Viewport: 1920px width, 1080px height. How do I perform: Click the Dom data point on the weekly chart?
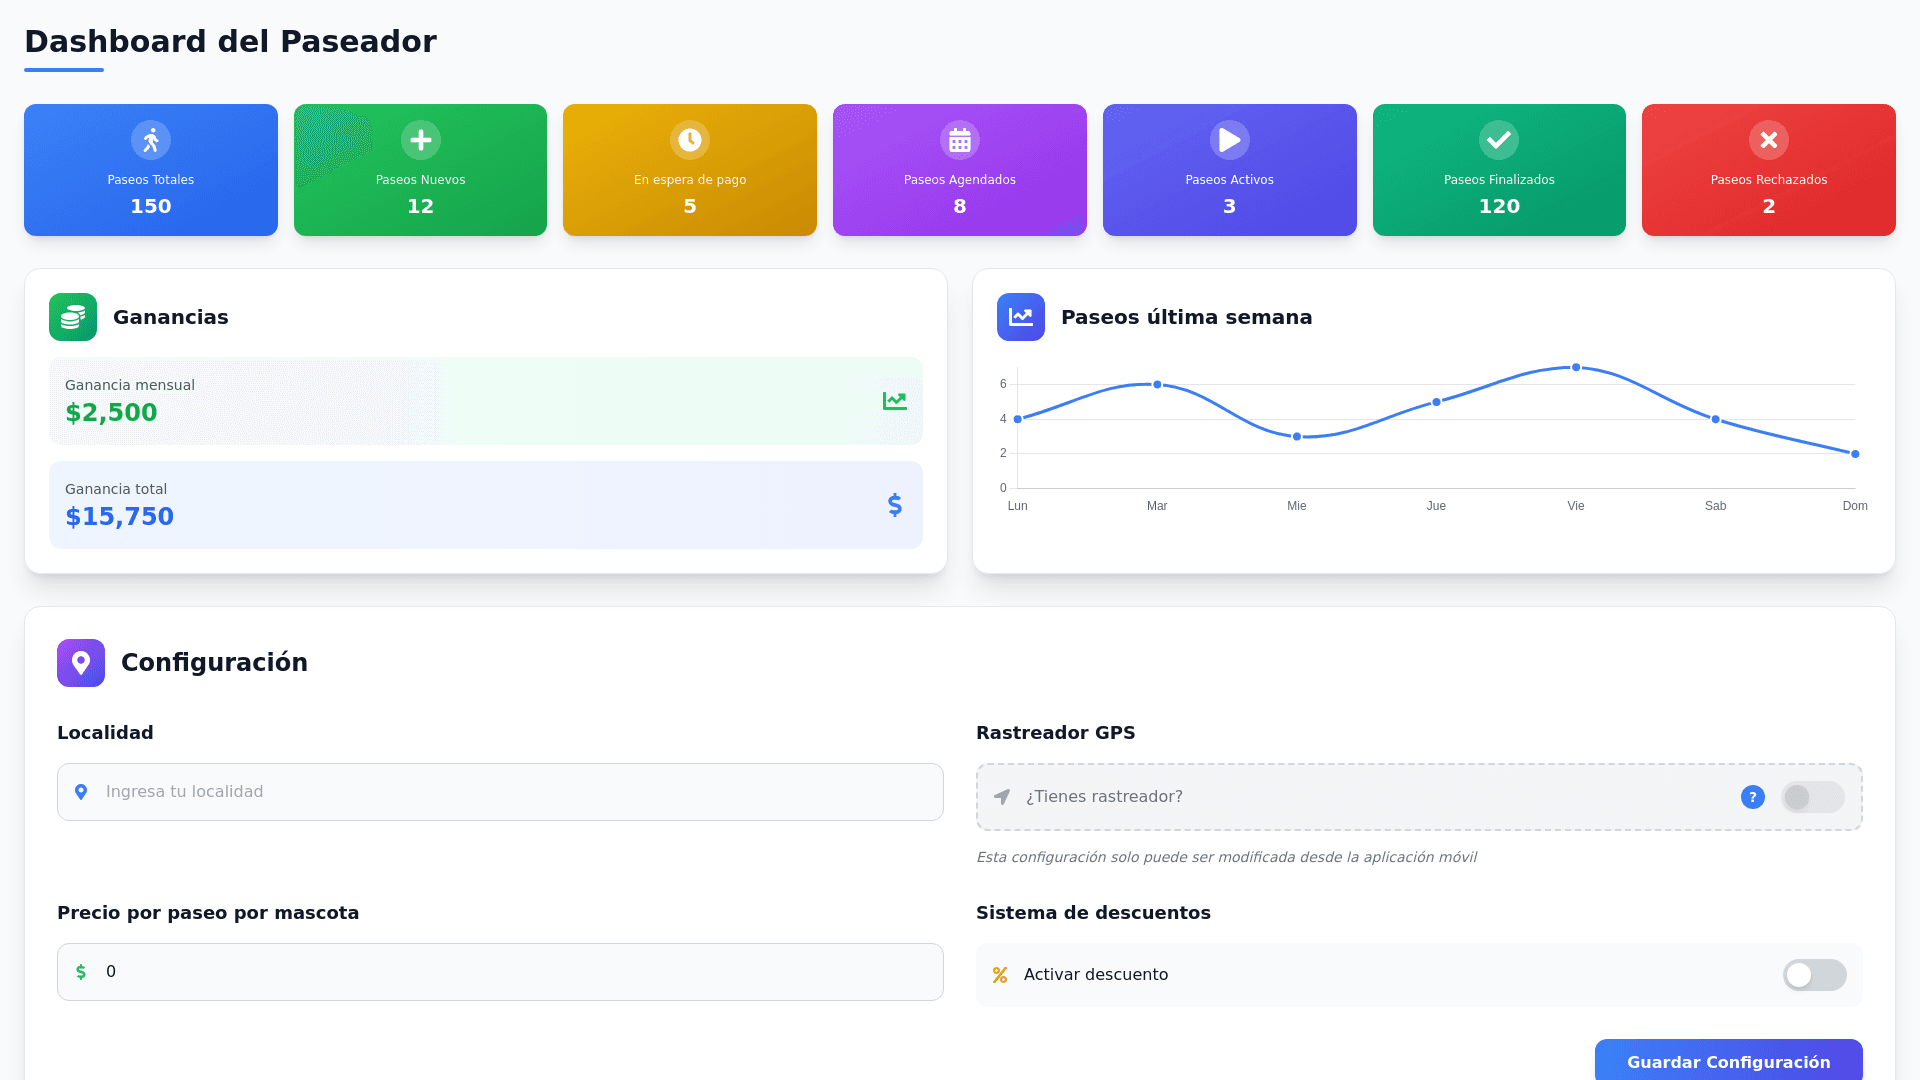[1855, 454]
